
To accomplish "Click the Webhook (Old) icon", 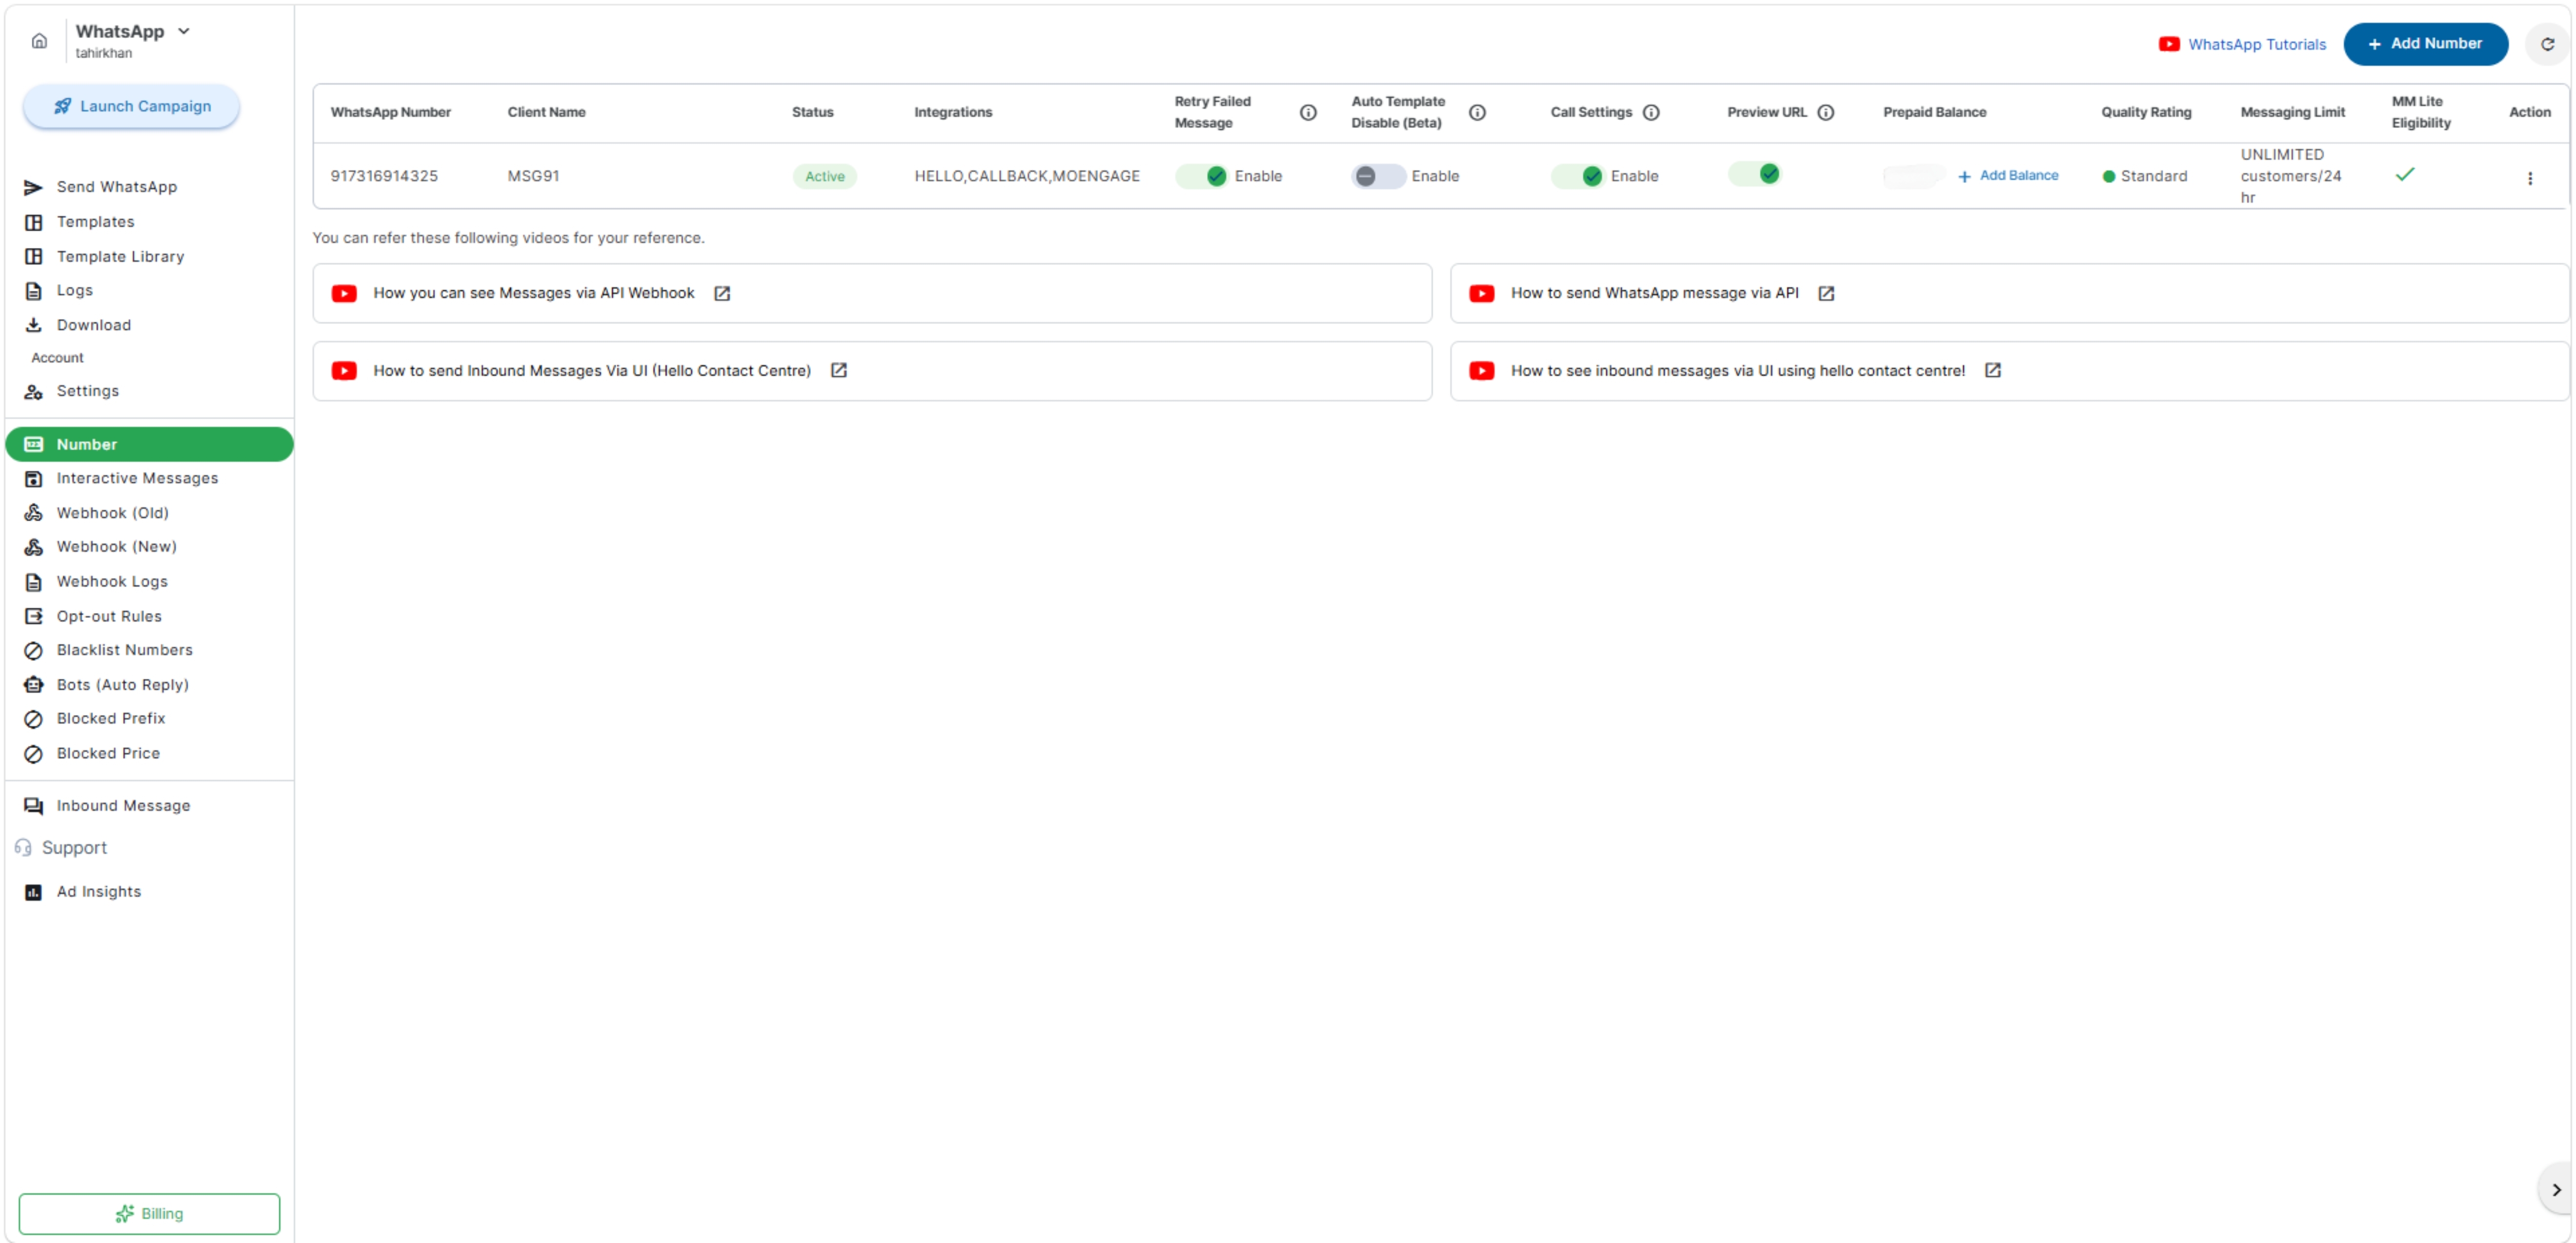I will 34,513.
